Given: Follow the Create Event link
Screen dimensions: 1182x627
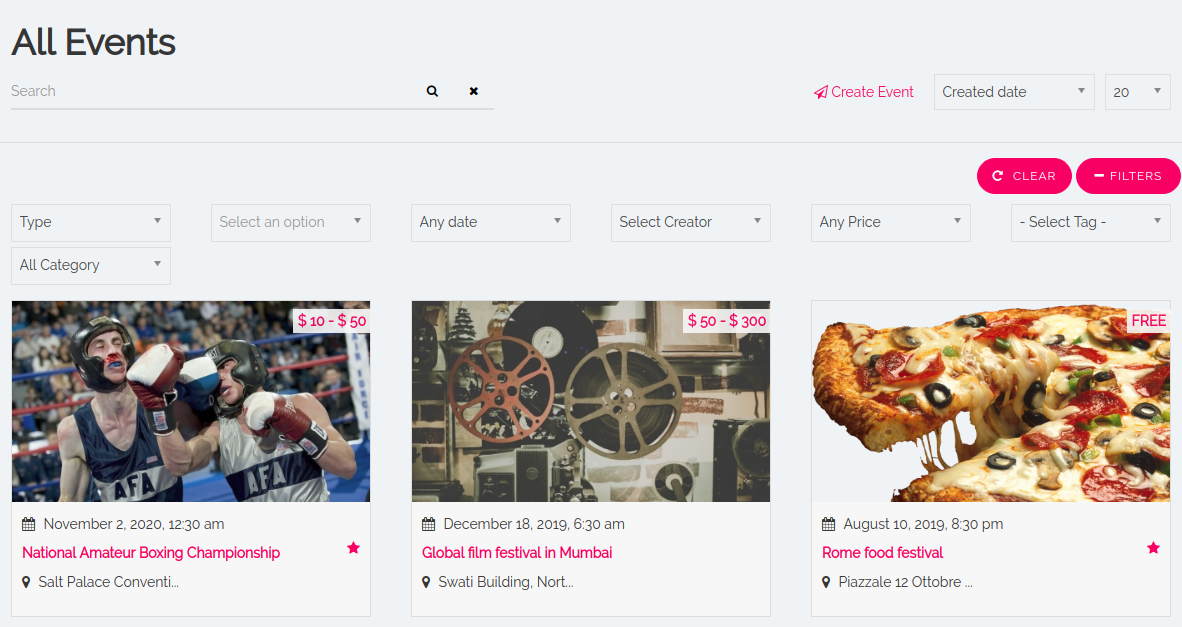Looking at the screenshot, I should pos(864,92).
